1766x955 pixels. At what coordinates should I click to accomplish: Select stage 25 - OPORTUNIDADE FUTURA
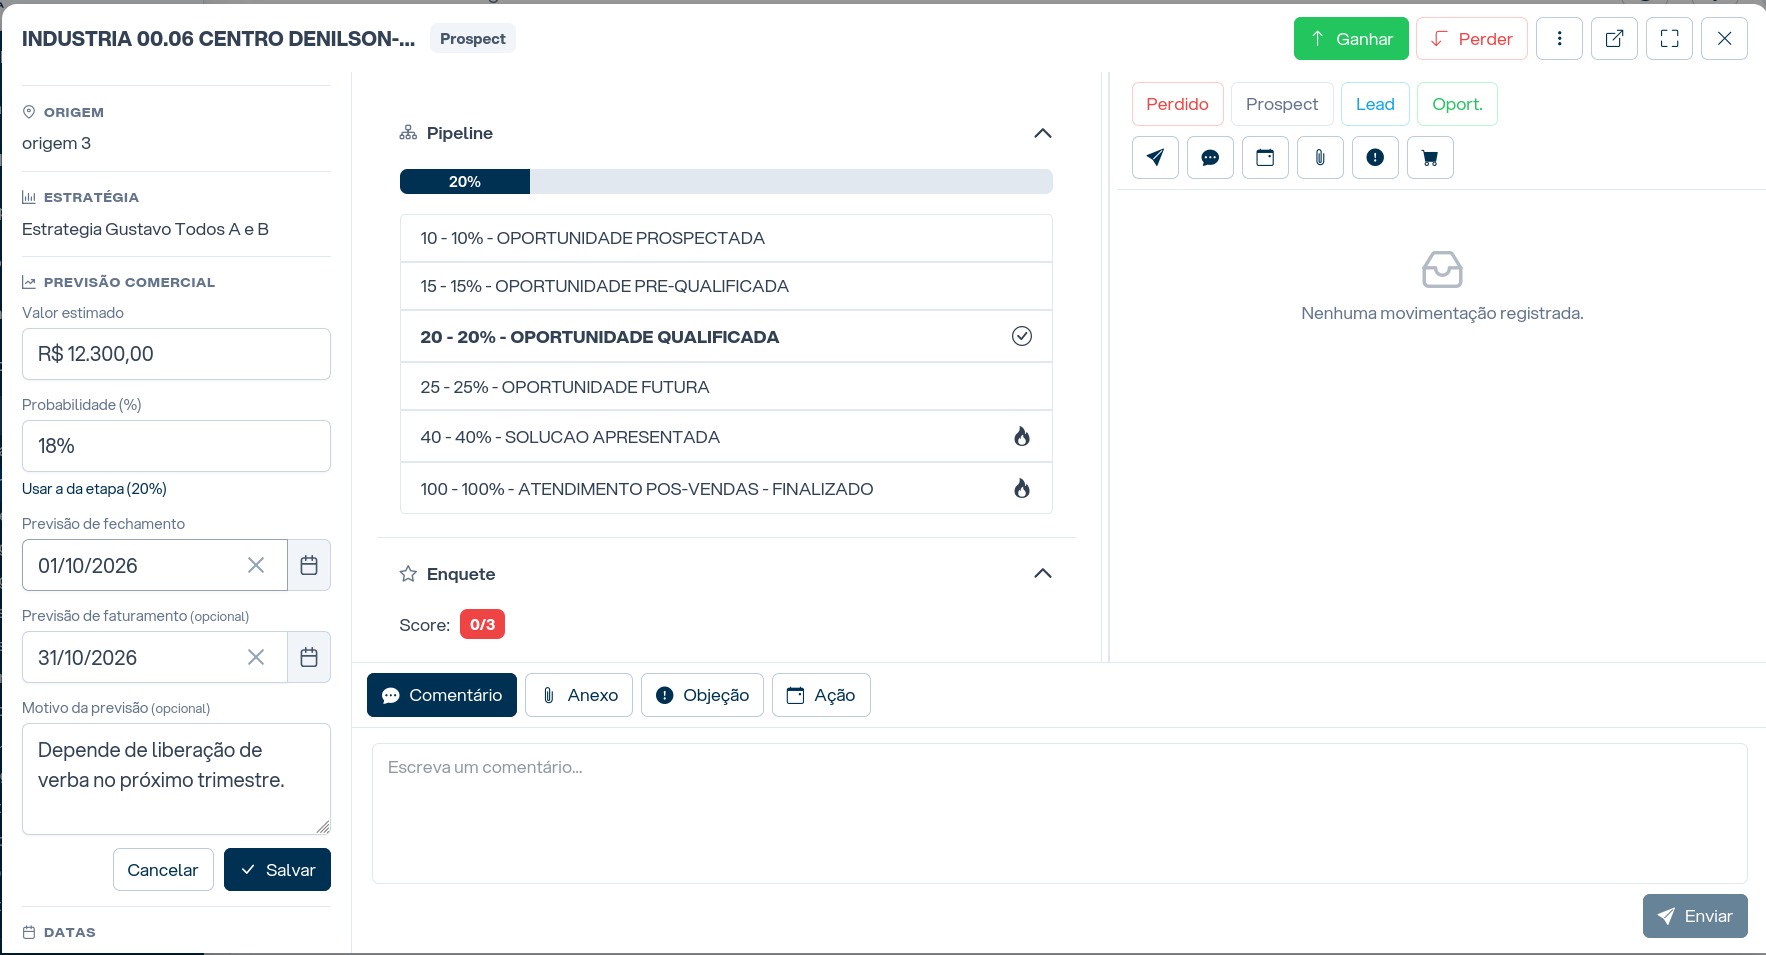pos(726,387)
